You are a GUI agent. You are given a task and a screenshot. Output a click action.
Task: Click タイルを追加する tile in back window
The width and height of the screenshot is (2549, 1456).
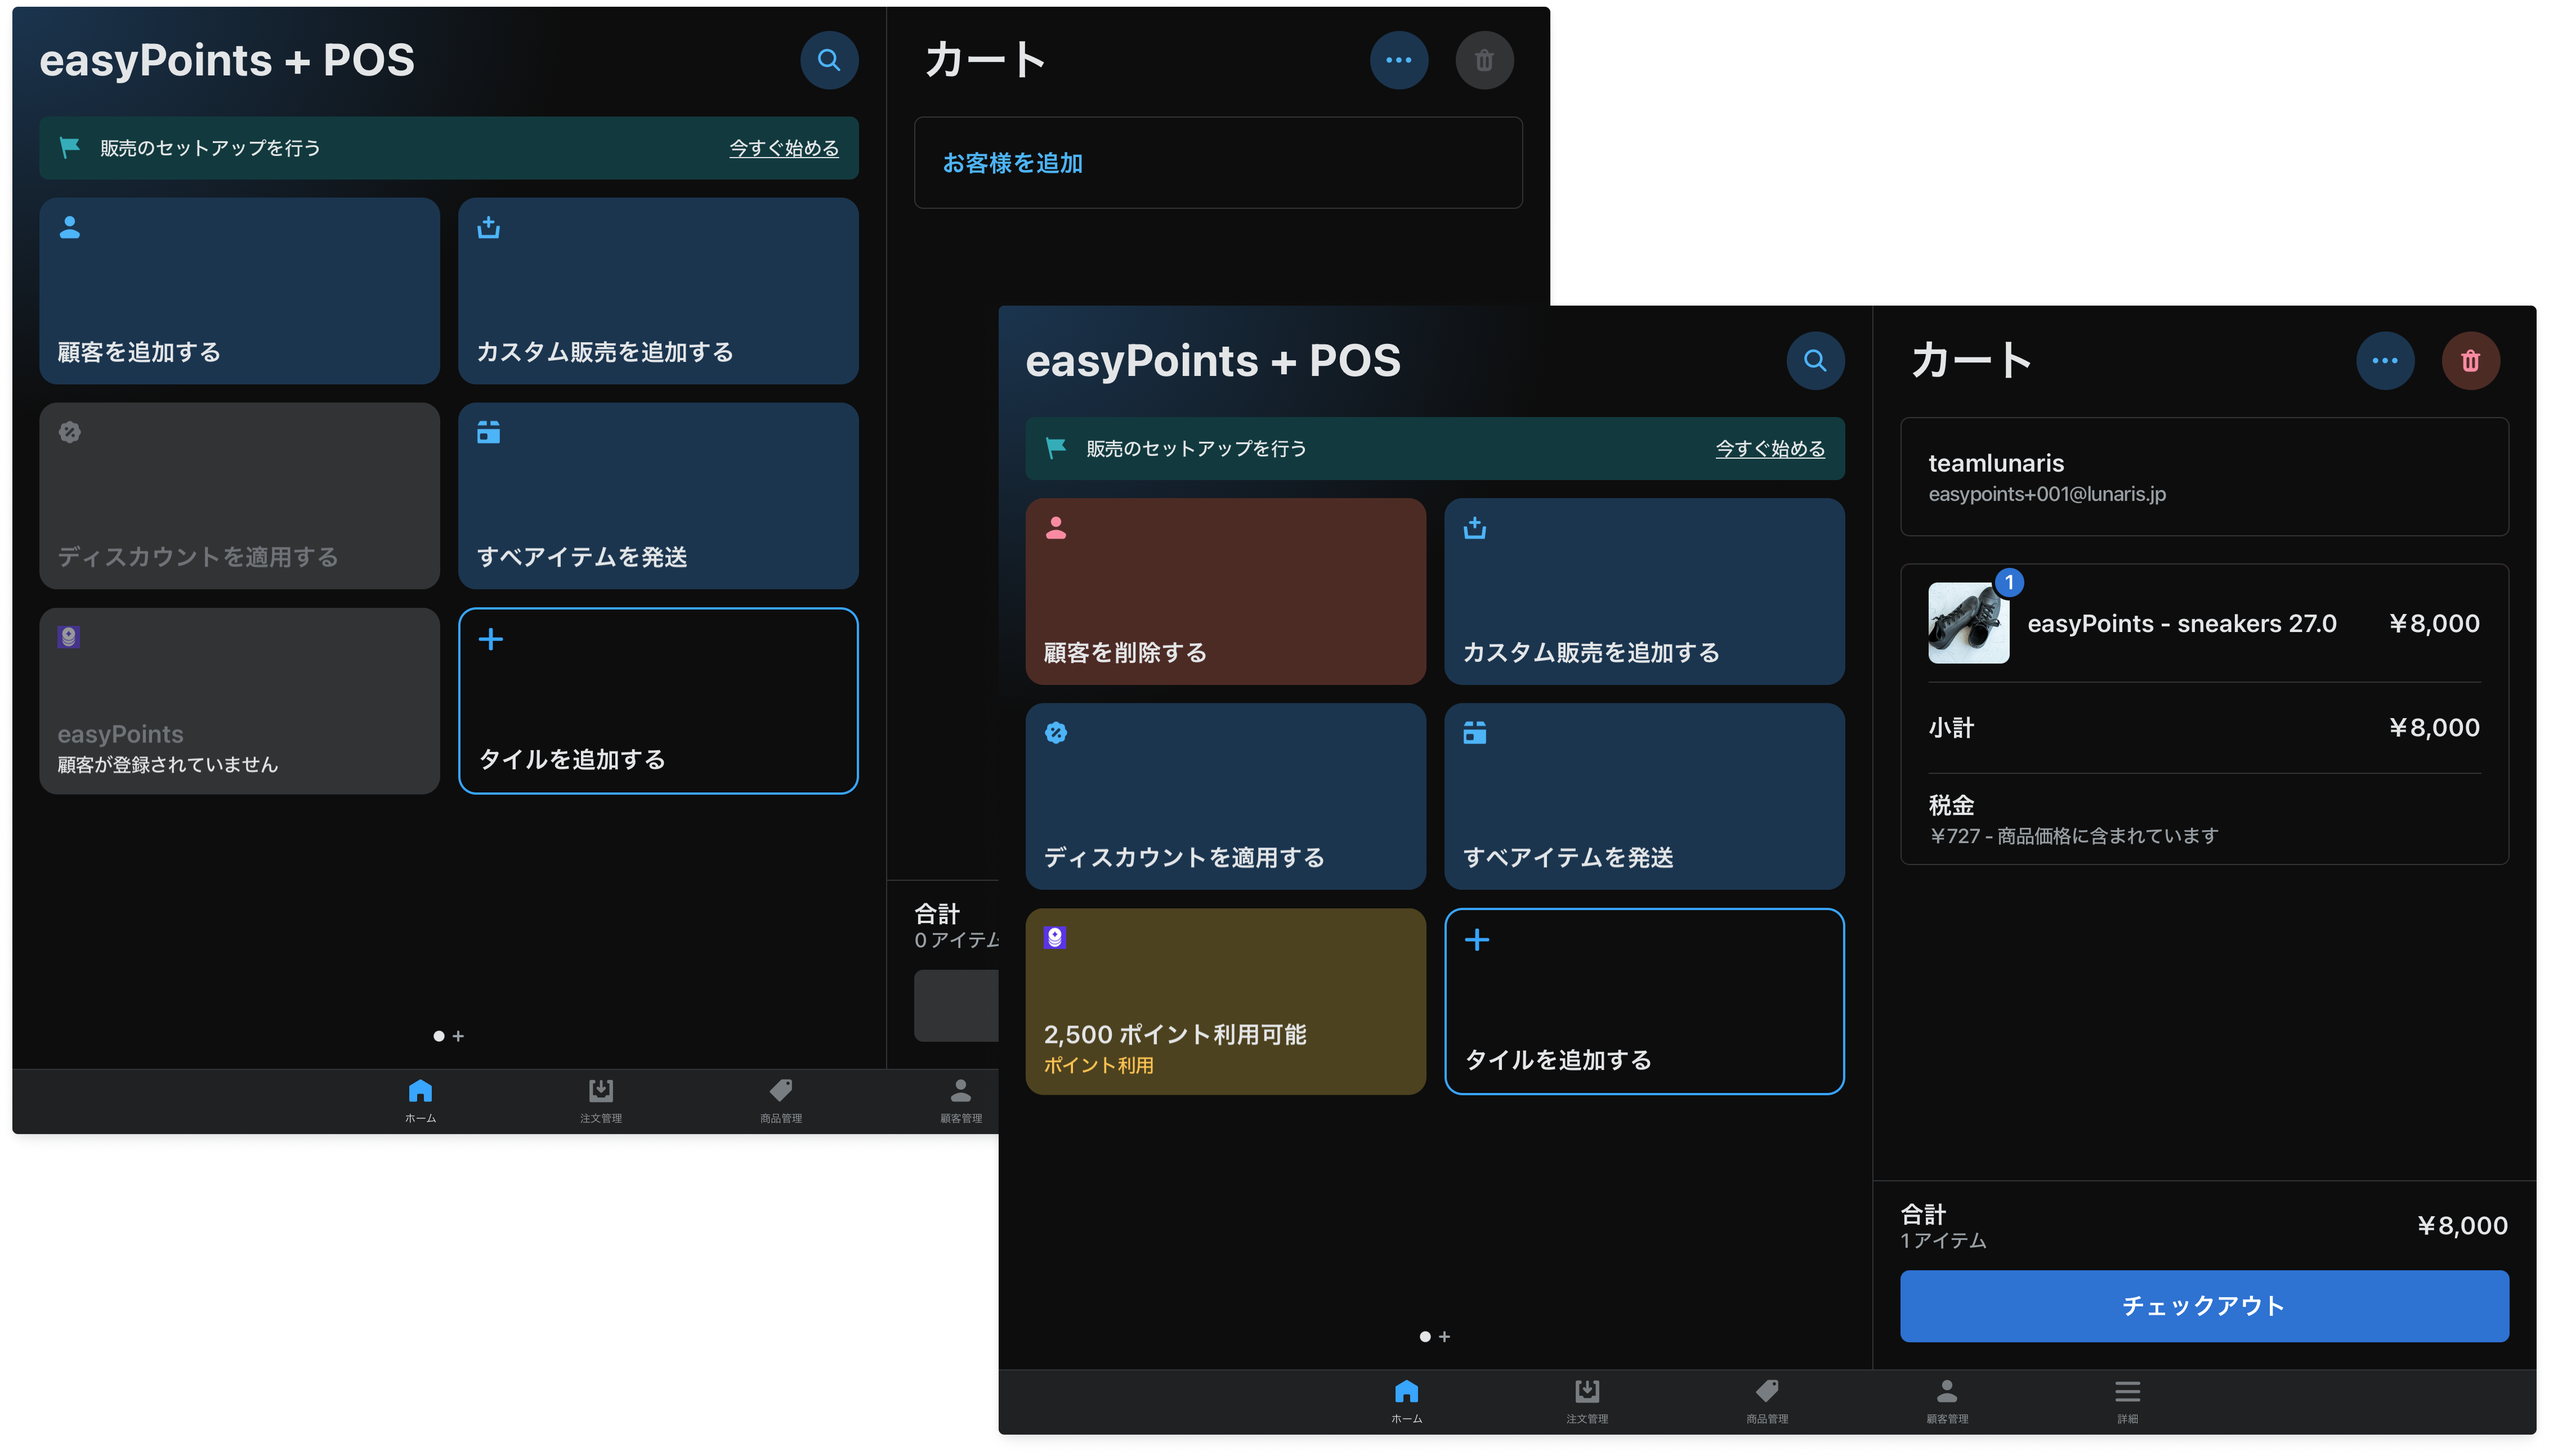click(x=658, y=700)
